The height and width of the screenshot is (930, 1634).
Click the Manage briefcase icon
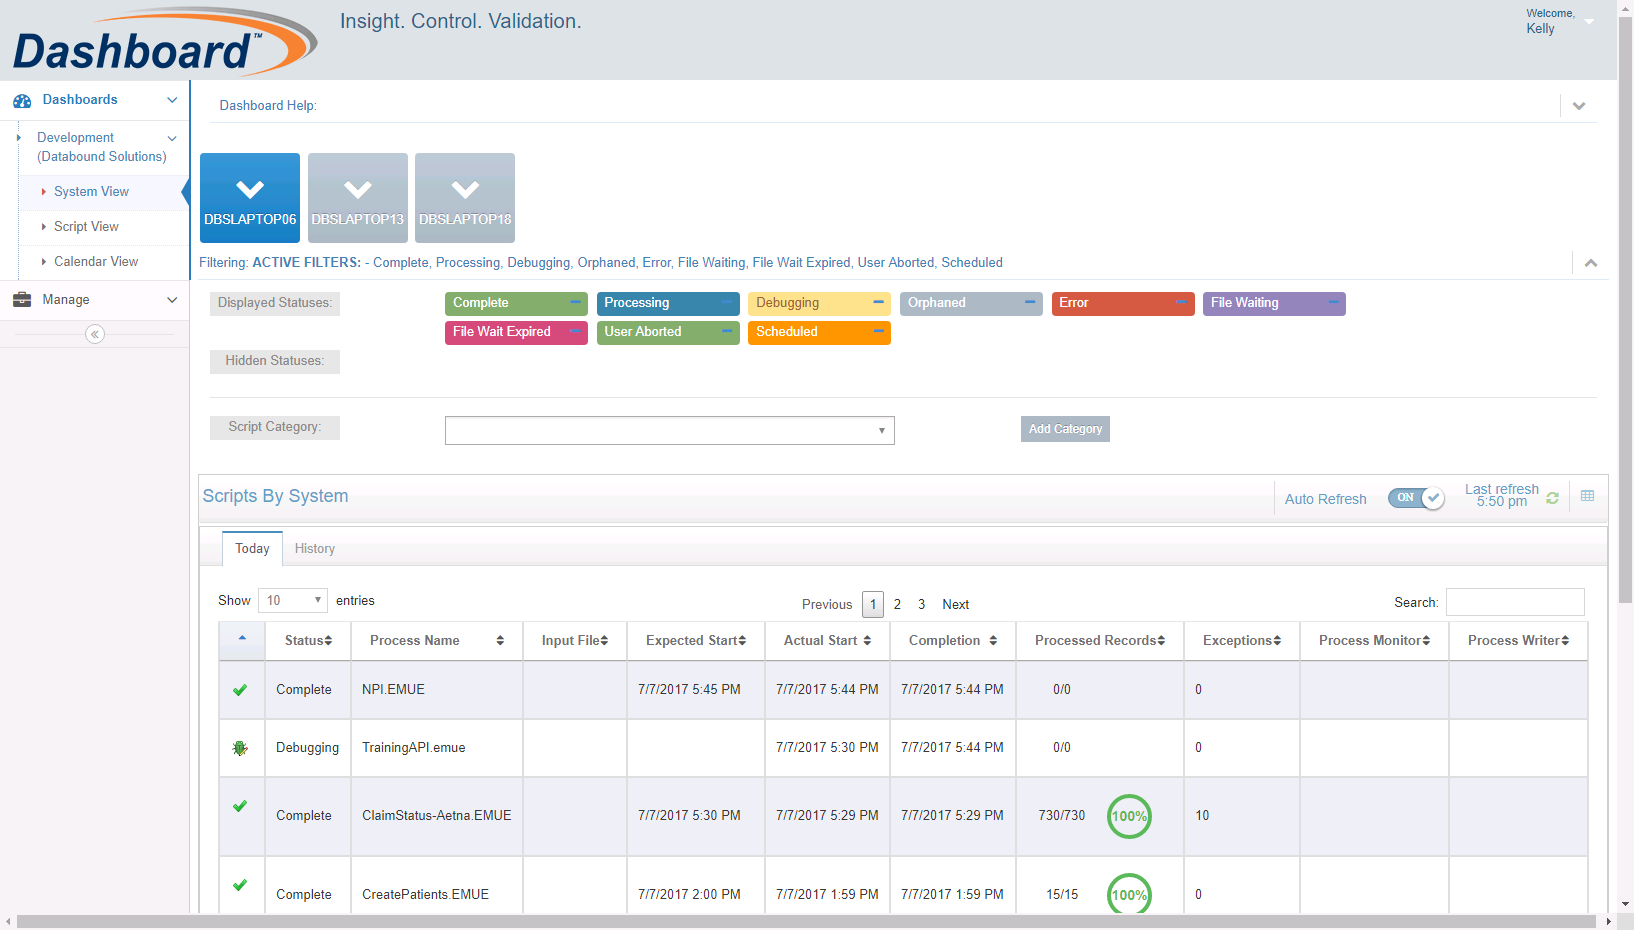click(22, 300)
